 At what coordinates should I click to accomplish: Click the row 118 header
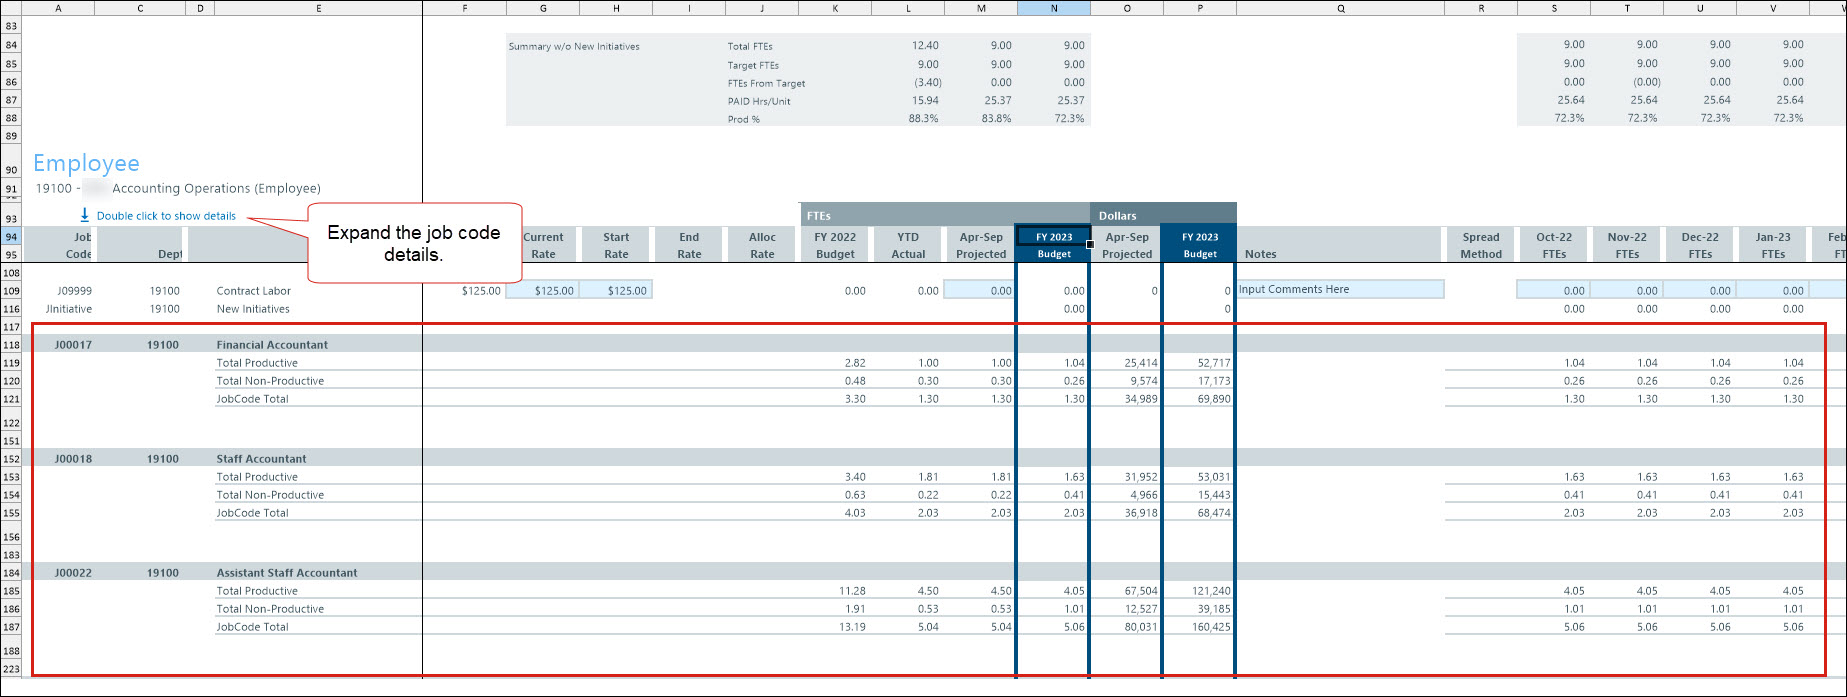[x=11, y=345]
